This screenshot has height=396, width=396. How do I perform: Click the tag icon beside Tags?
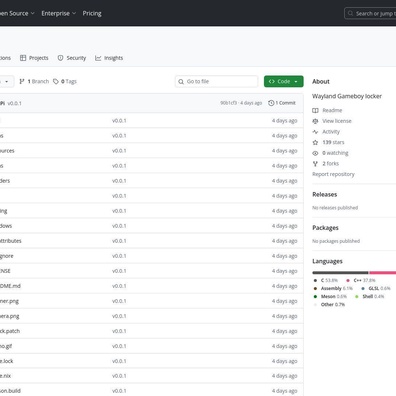click(x=56, y=81)
